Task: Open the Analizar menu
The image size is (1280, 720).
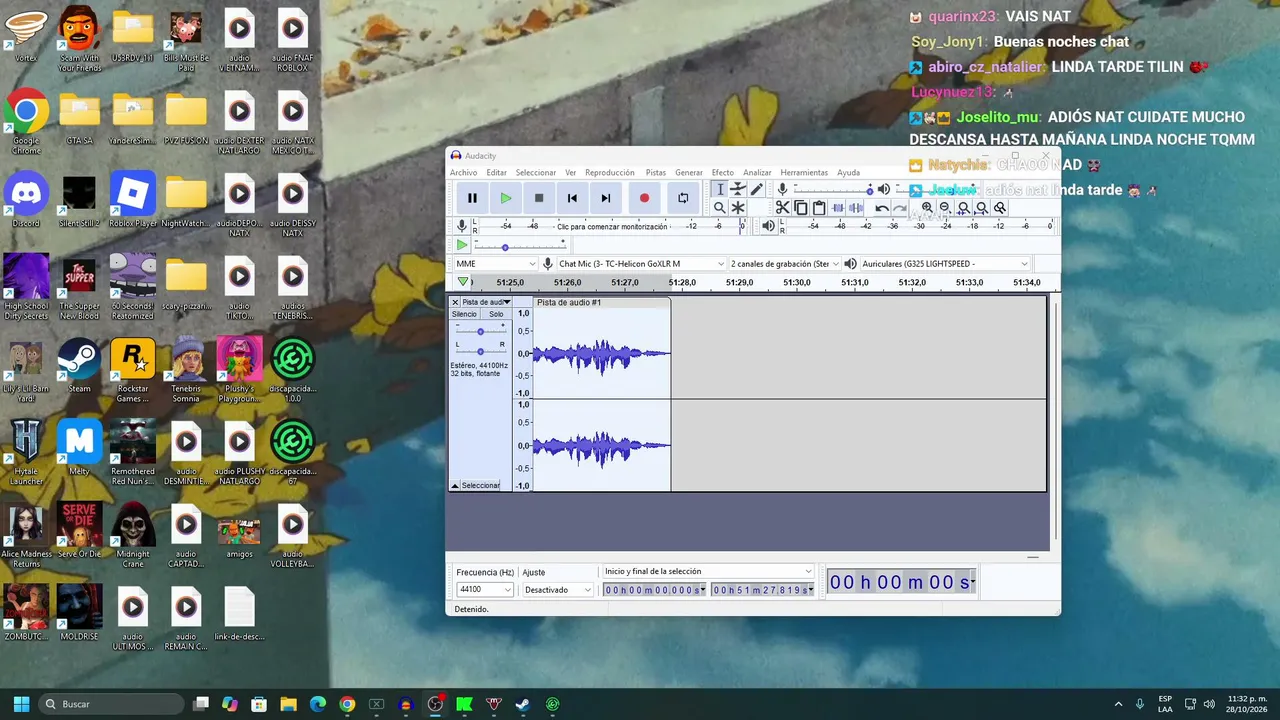Action: tap(757, 173)
